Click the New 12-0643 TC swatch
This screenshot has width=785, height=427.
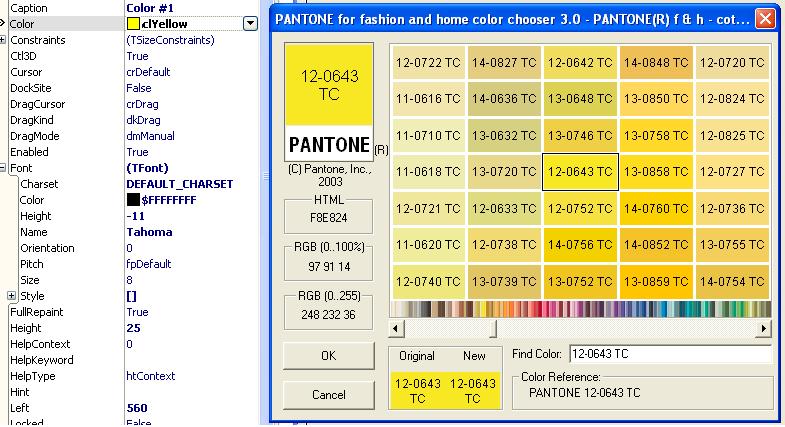(473, 390)
